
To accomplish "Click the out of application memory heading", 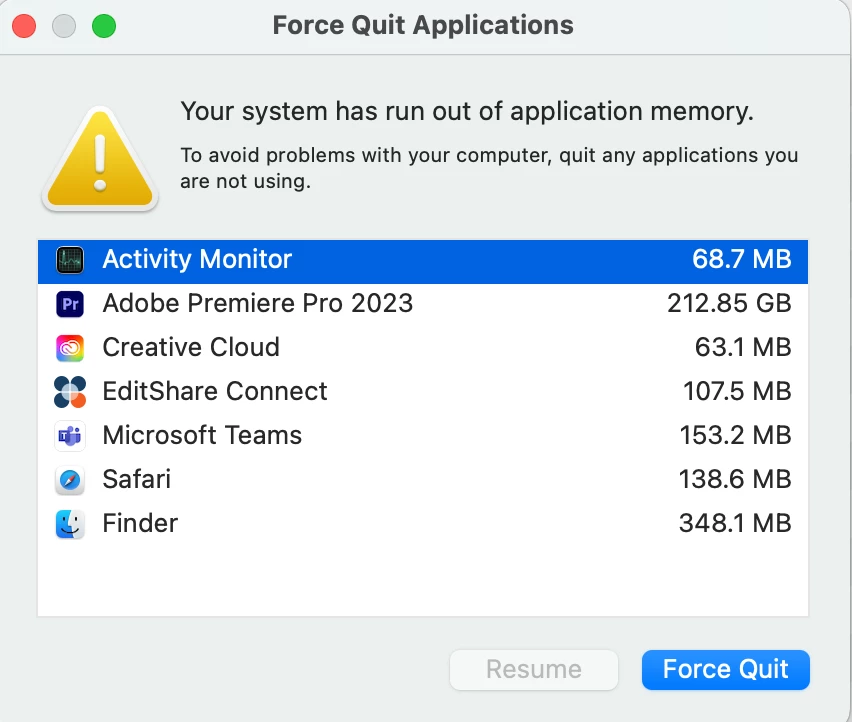I will pos(467,111).
